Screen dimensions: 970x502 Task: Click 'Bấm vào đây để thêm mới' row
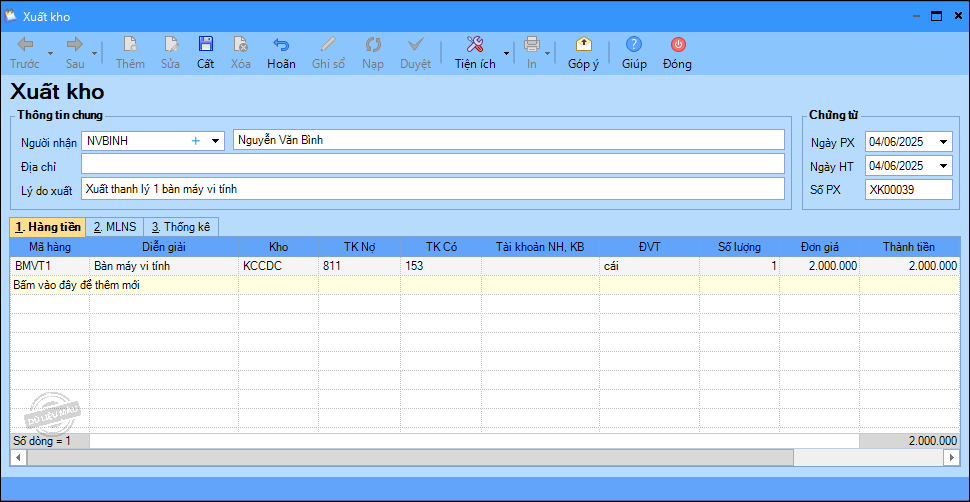[x=485, y=285]
